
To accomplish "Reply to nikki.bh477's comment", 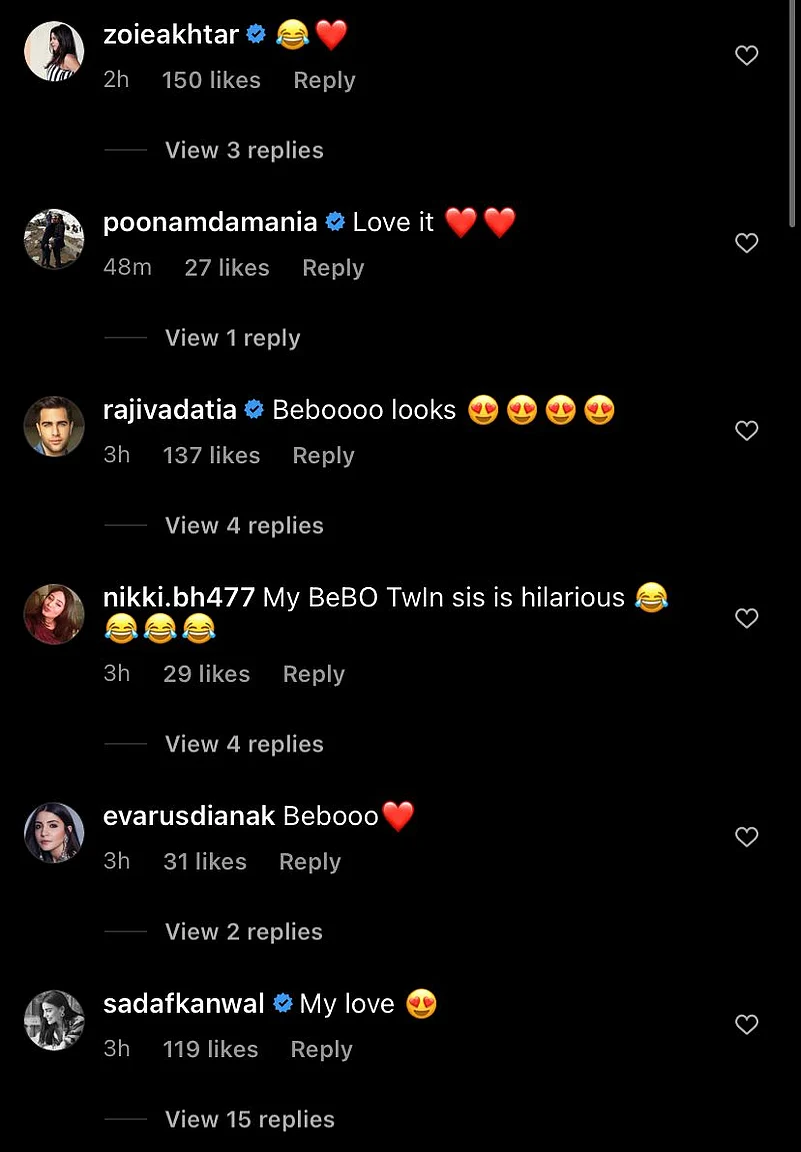I will [313, 674].
